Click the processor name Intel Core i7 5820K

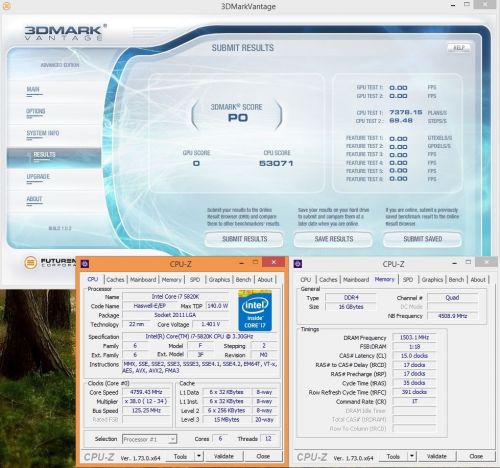(175, 296)
